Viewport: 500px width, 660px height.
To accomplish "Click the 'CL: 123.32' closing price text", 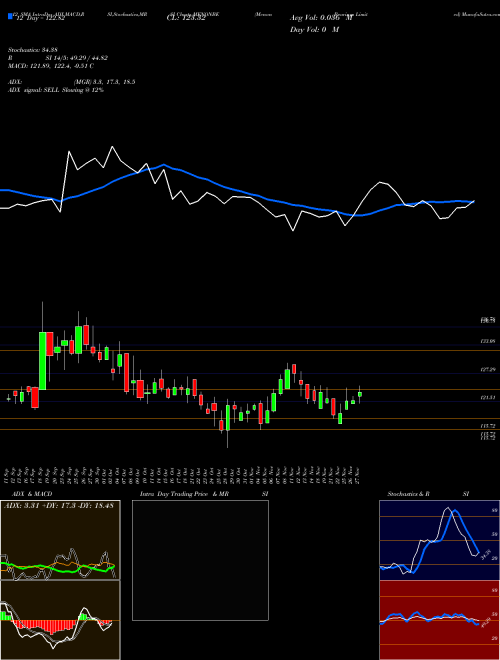I will [186, 19].
